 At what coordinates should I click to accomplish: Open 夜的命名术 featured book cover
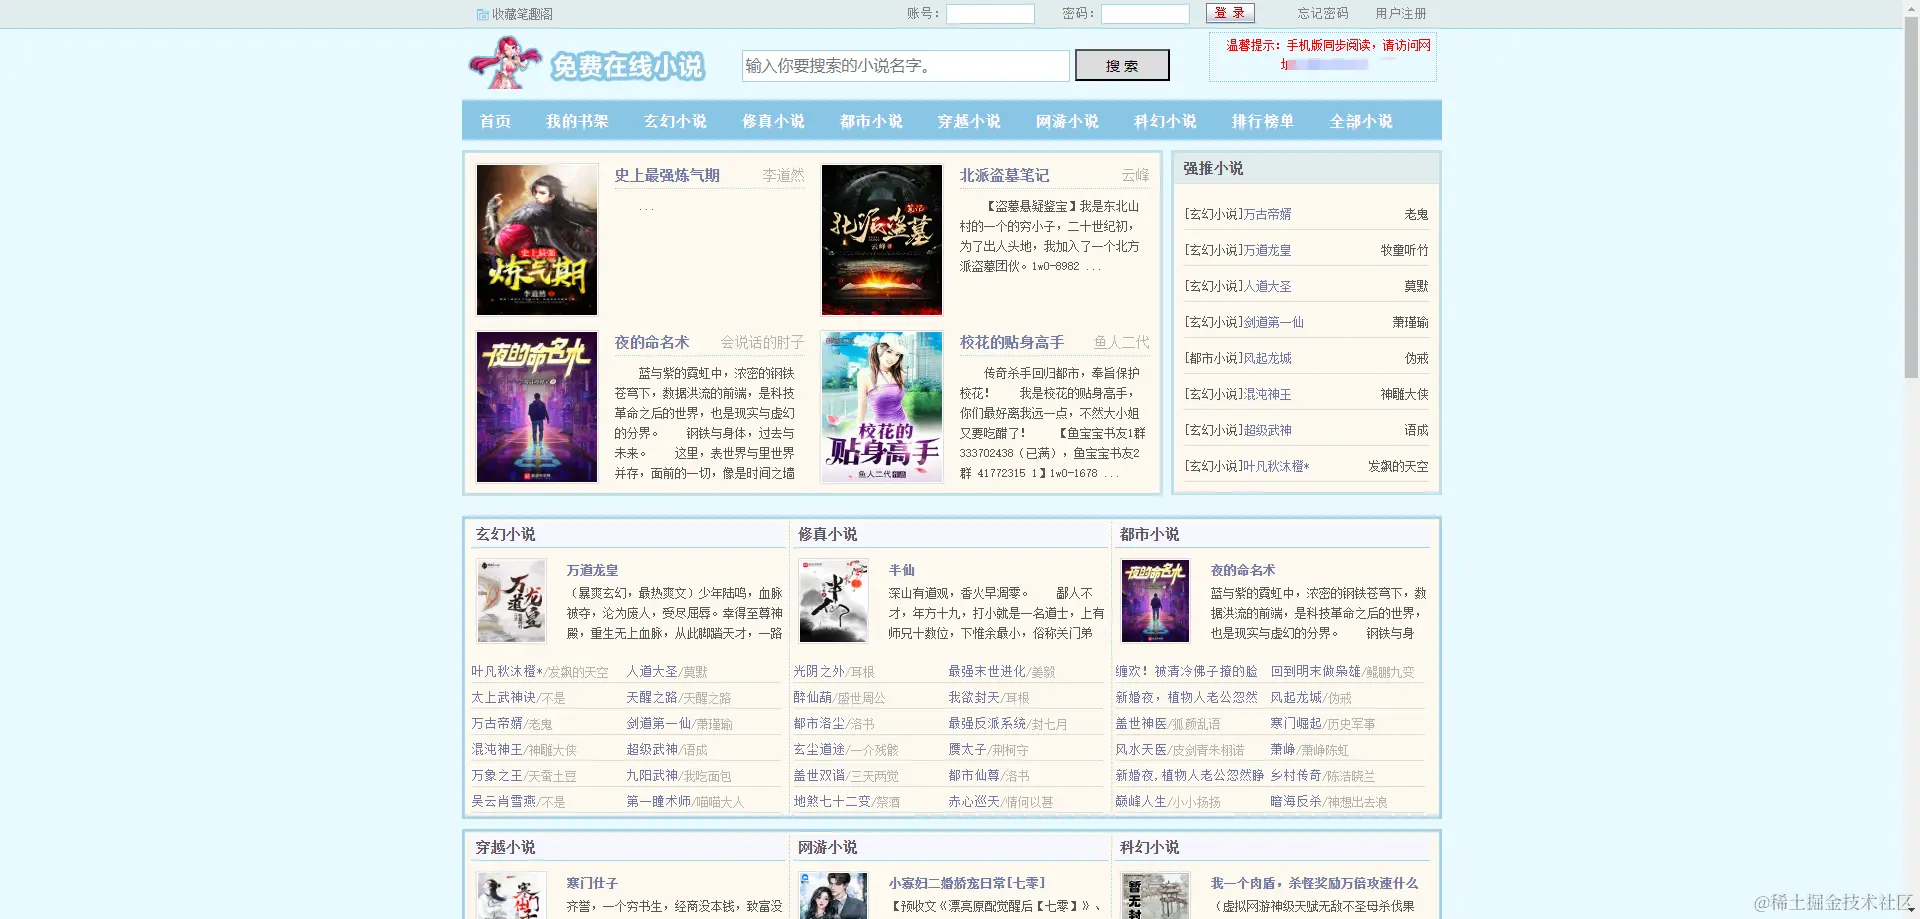coord(537,407)
